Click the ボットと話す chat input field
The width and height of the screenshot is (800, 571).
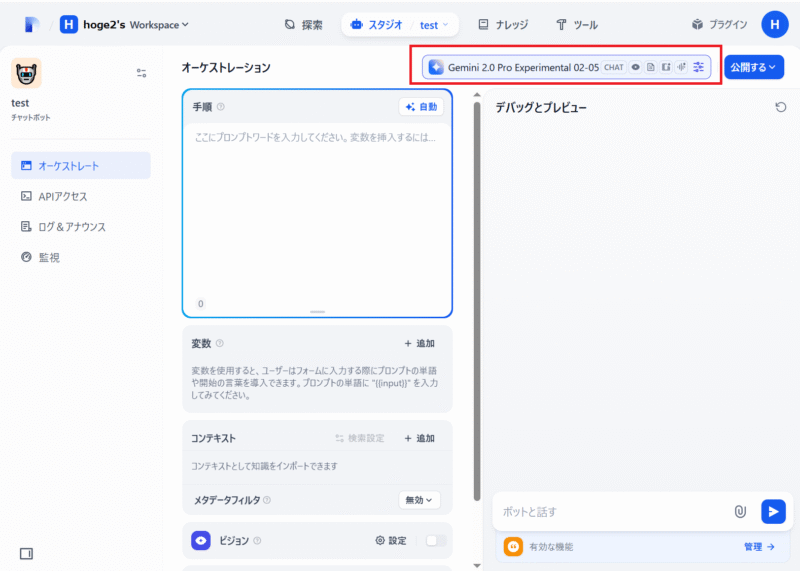point(612,511)
